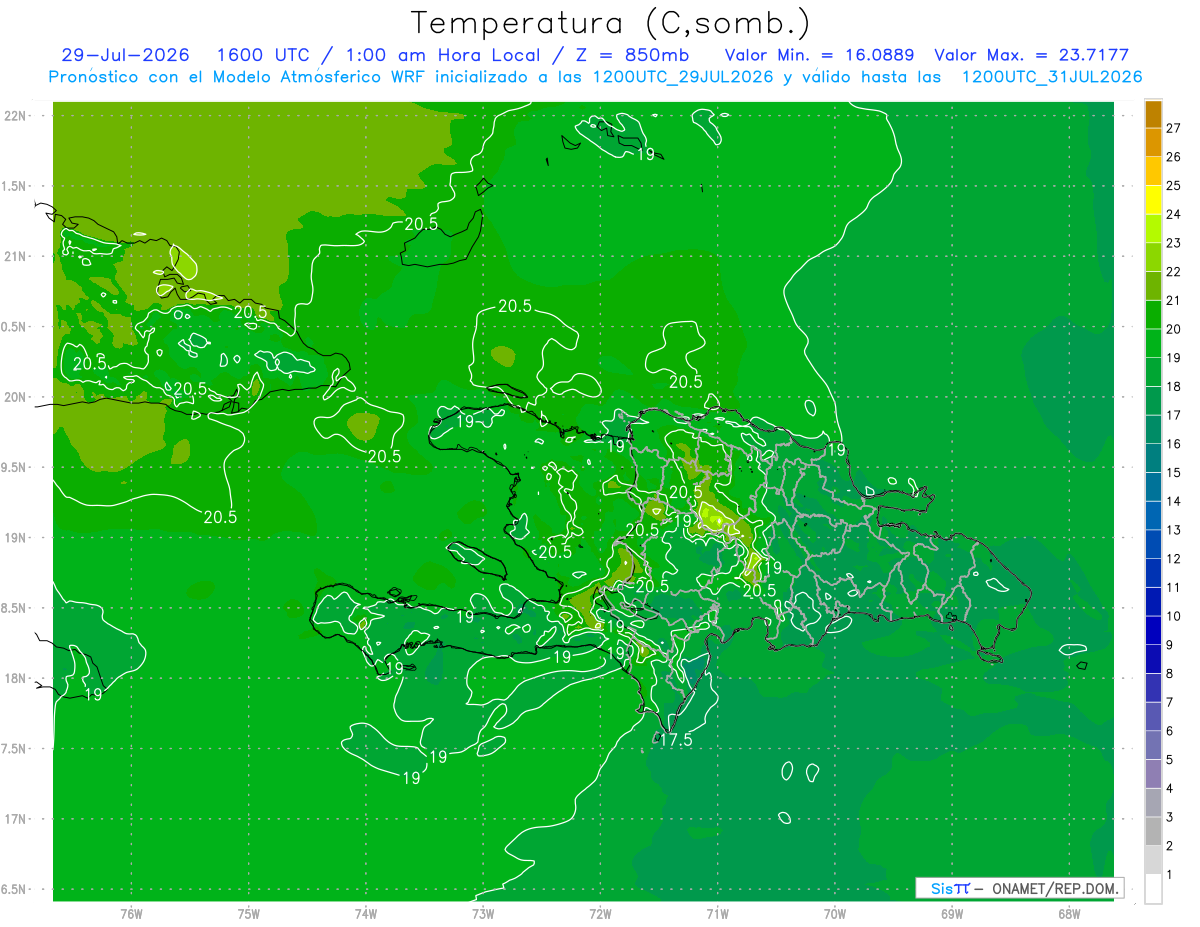
Task: Pick the orange colorbar swatch between 26 and 27
Action: (1153, 143)
